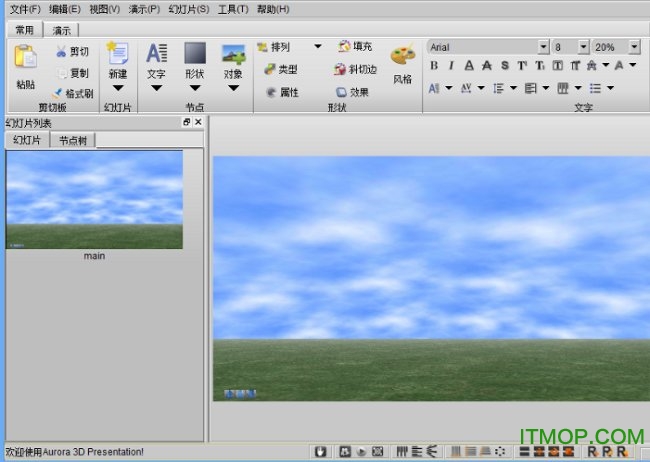Click the Object (对象) node icon
650x462 pixels.
233,54
